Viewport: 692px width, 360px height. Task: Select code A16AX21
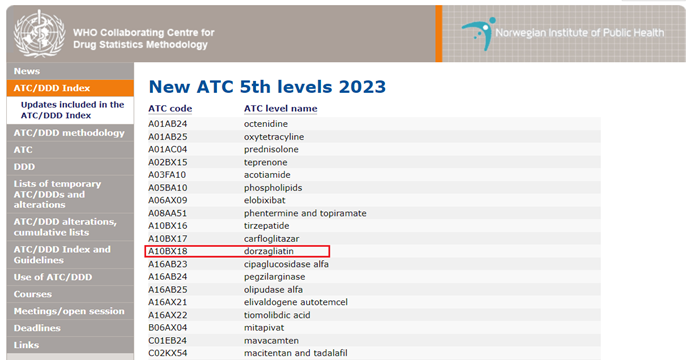pos(167,302)
